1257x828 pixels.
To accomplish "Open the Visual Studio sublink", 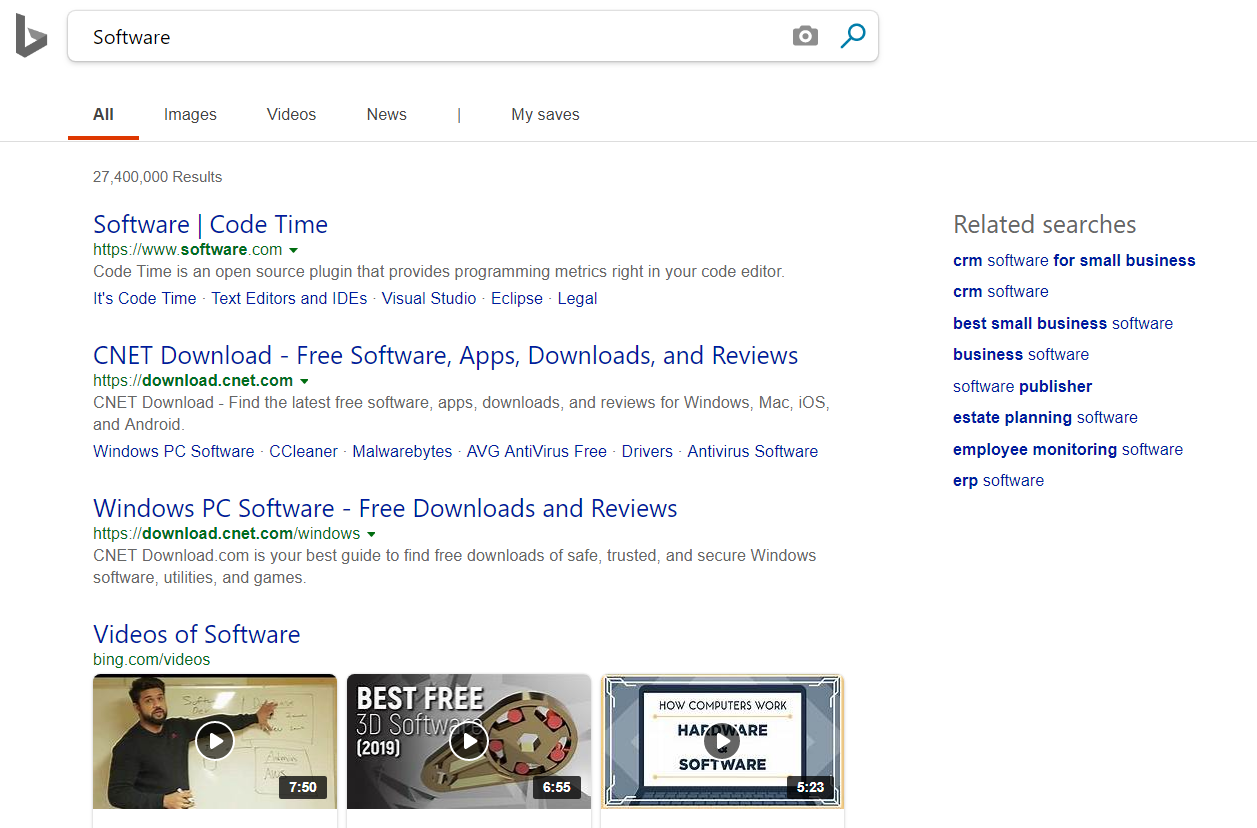I will 429,298.
